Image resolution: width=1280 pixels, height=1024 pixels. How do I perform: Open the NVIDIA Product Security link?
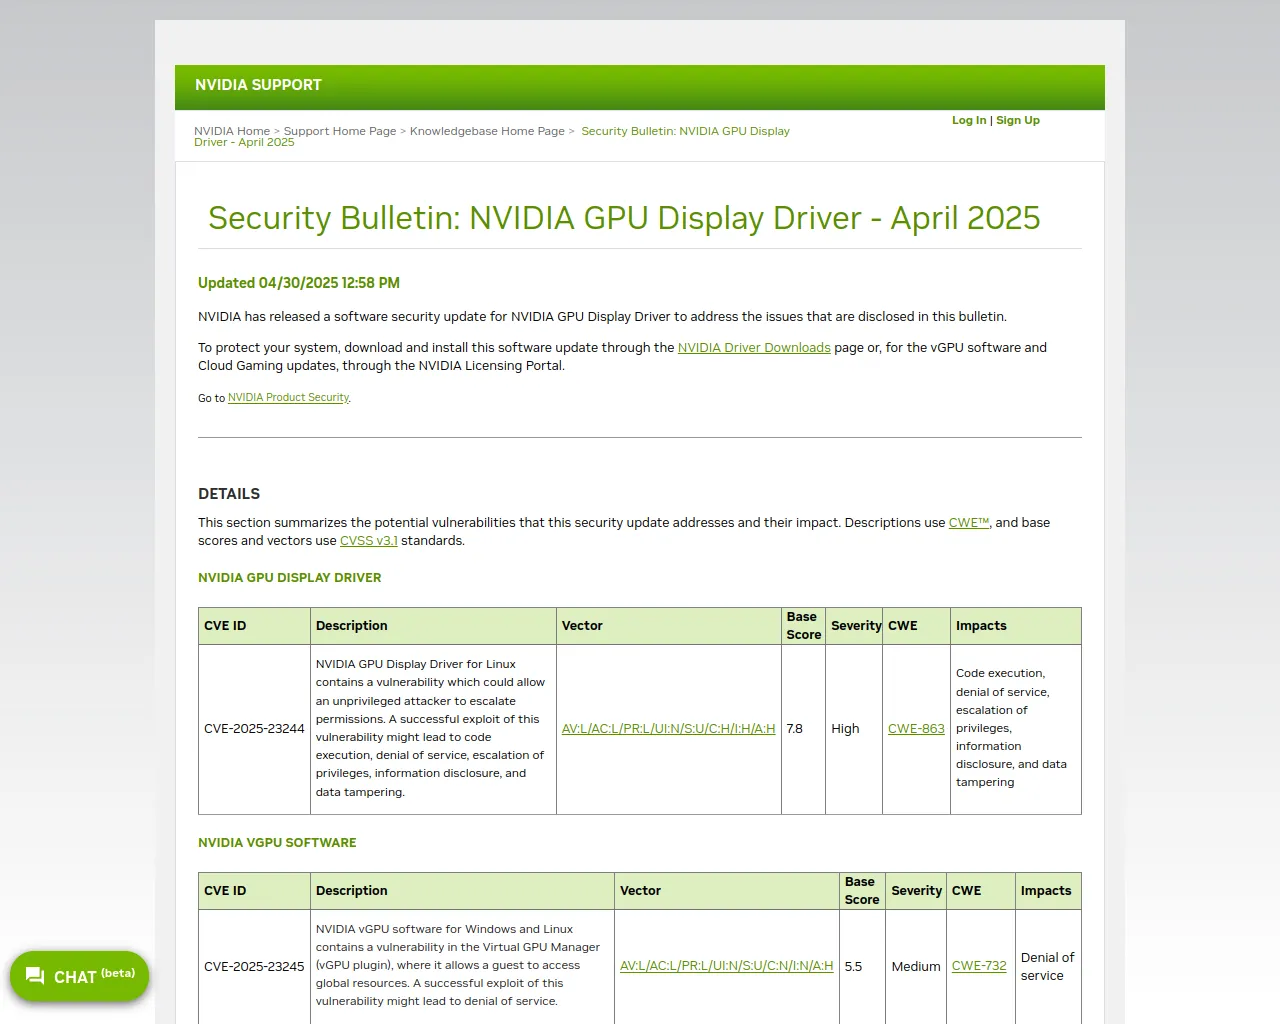point(288,398)
